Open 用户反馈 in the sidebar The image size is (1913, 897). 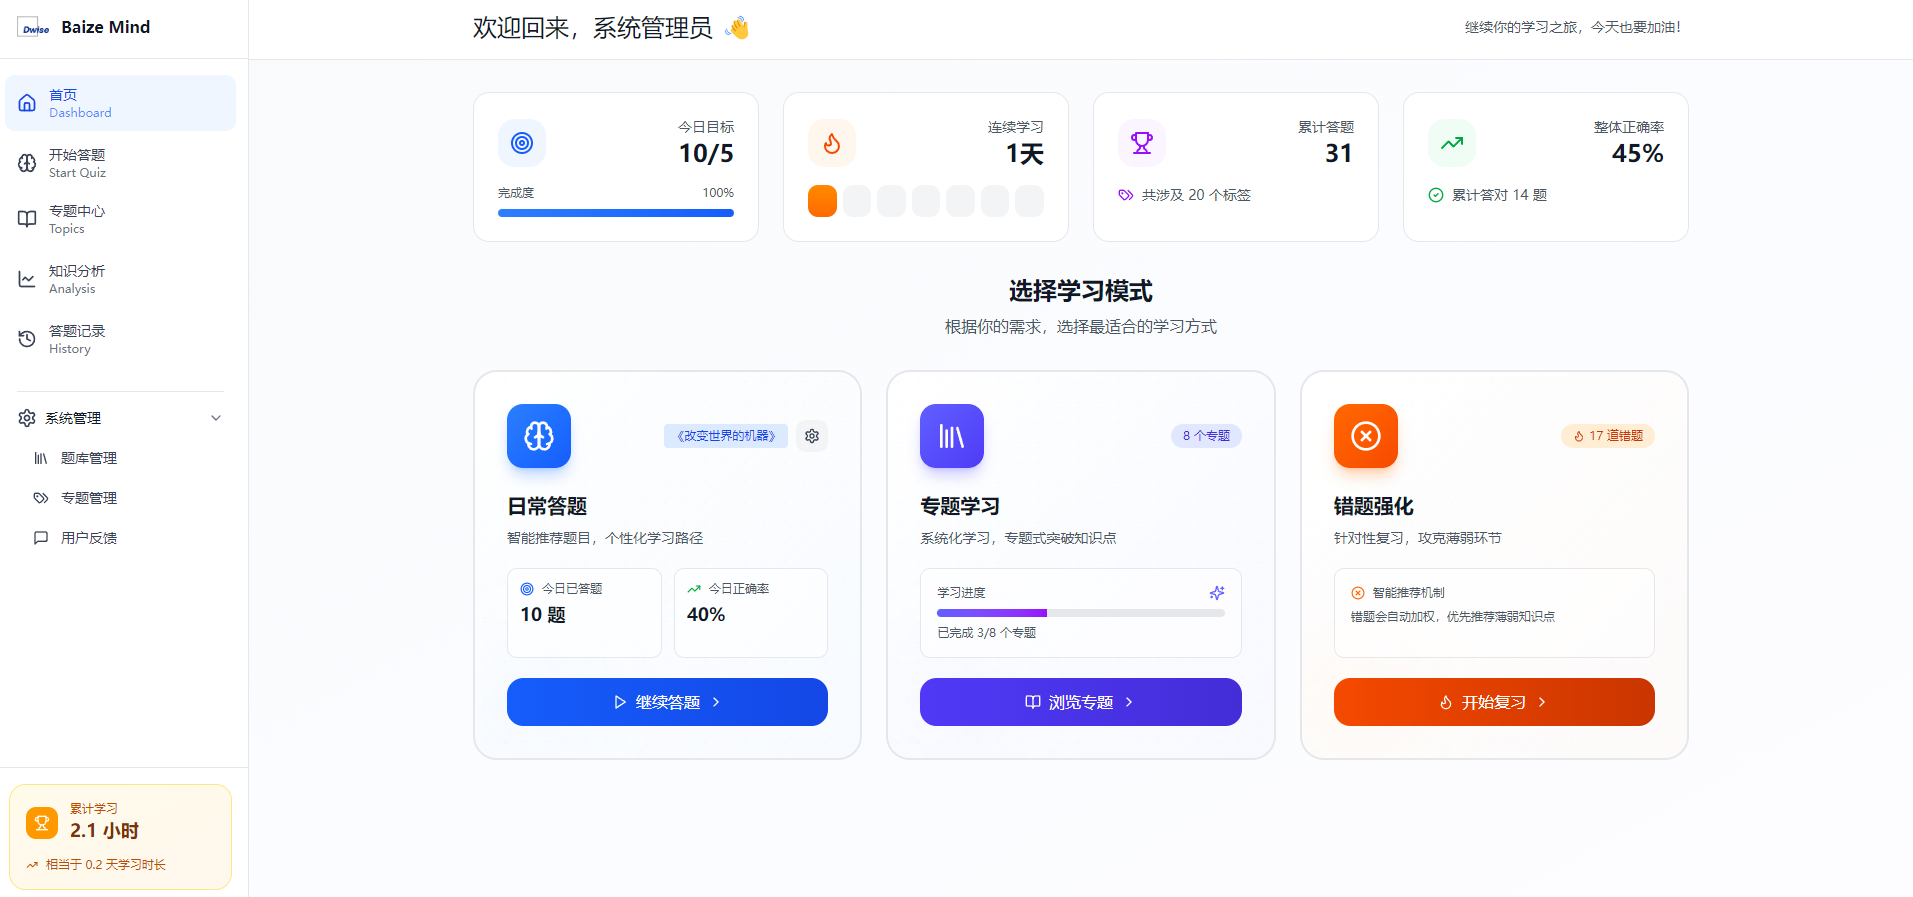pos(89,538)
